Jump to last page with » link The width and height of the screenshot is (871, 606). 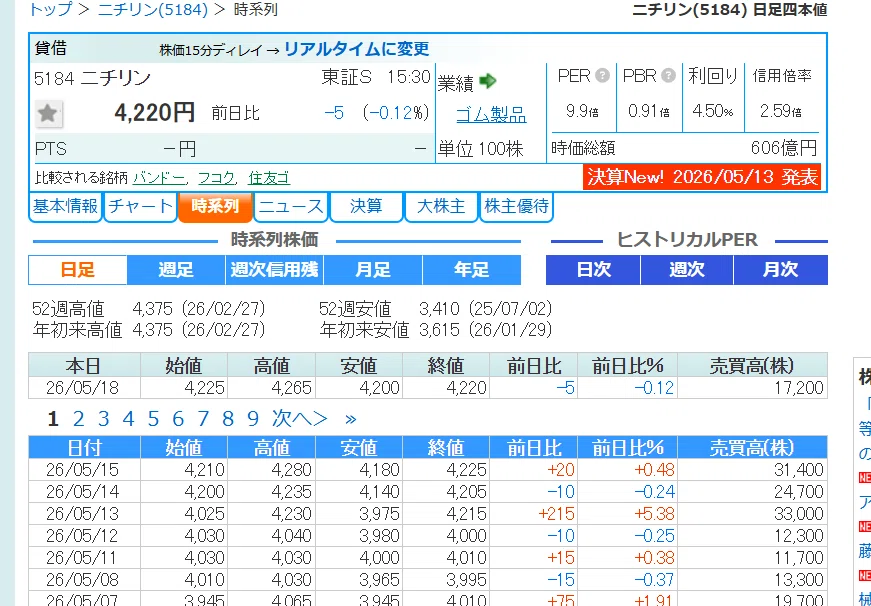click(x=351, y=419)
